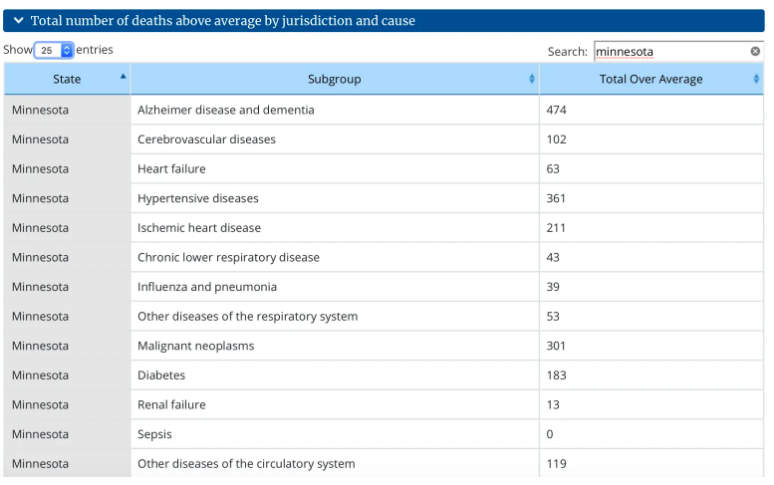774x485 pixels.
Task: Select the Cerebrovascular diseases row
Action: tap(384, 139)
